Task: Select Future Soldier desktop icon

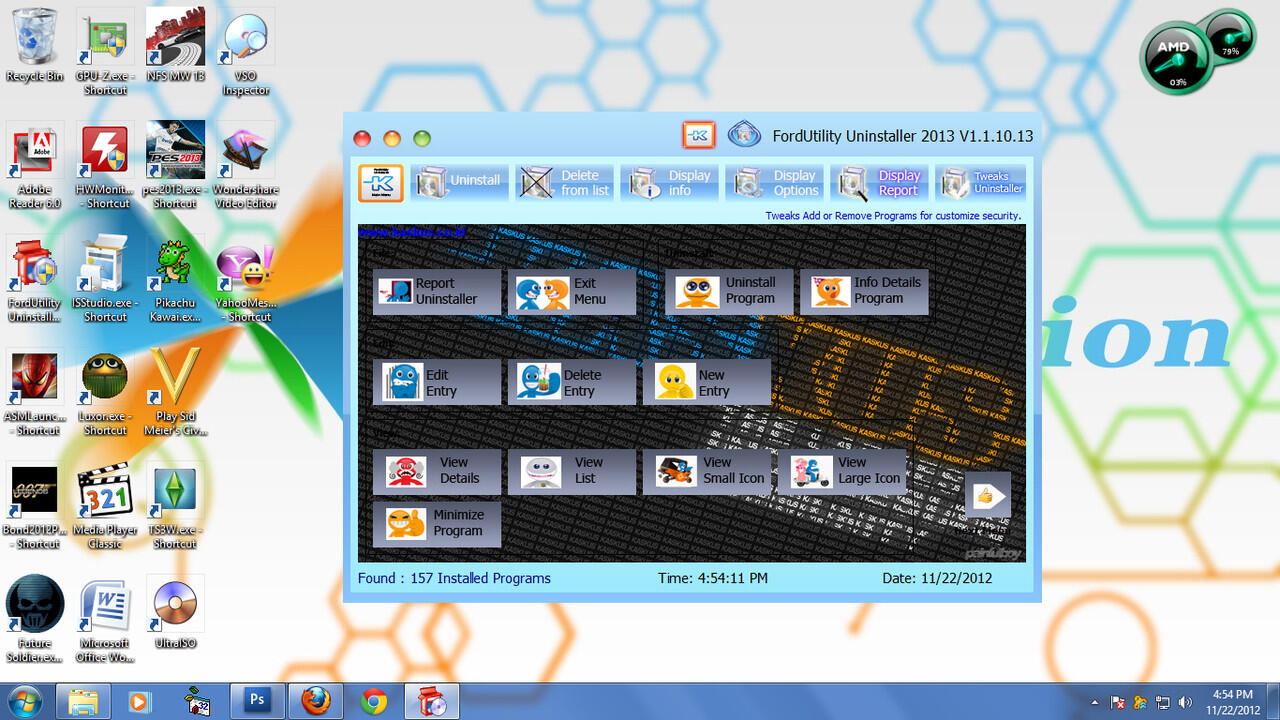Action: pos(35,620)
